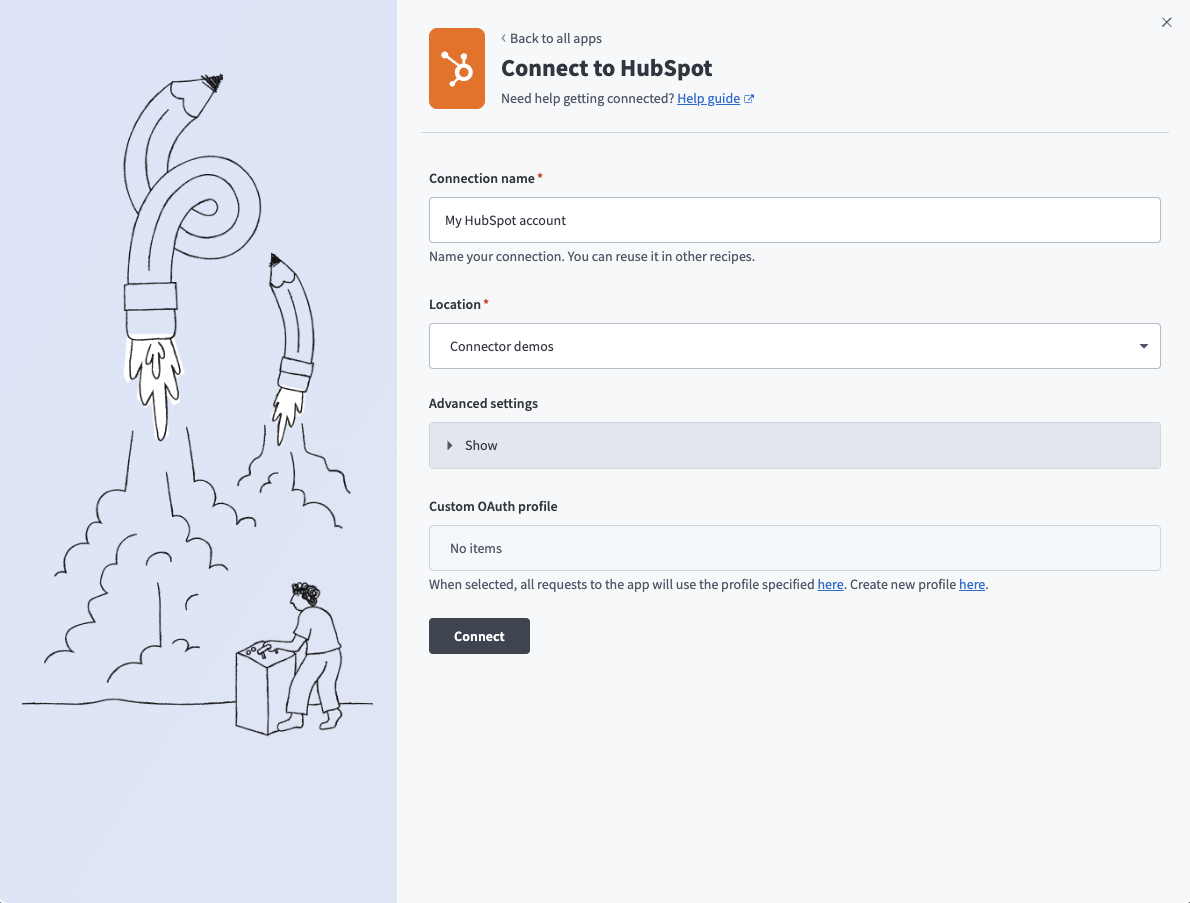Screen dimensions: 1190x903
Task: Dismiss the dialog with the X icon
Action: (x=1166, y=22)
